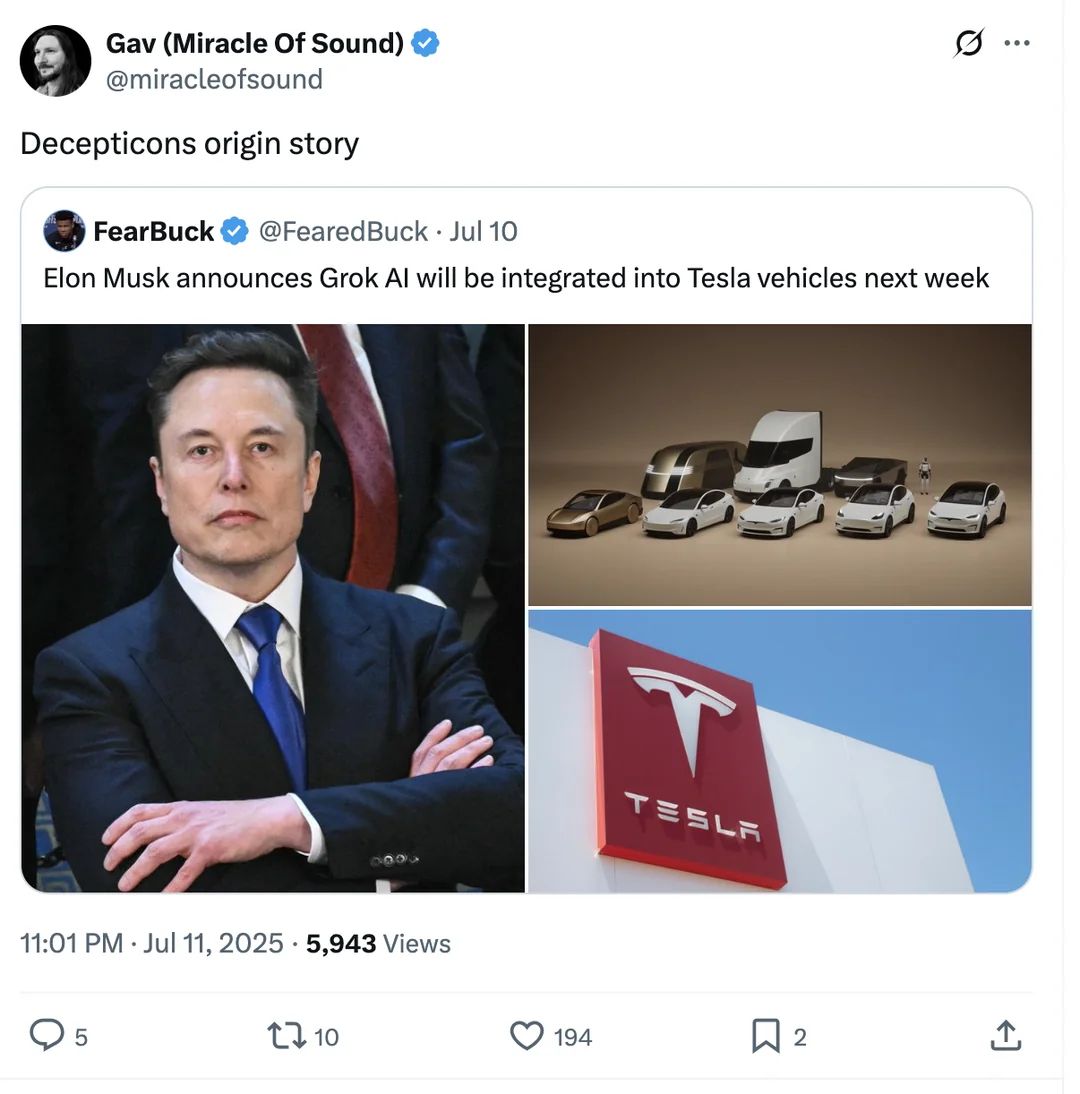Open the Gav (Miracle Of Sound) name link
Viewport: 1080px width, 1094px height.
click(255, 43)
